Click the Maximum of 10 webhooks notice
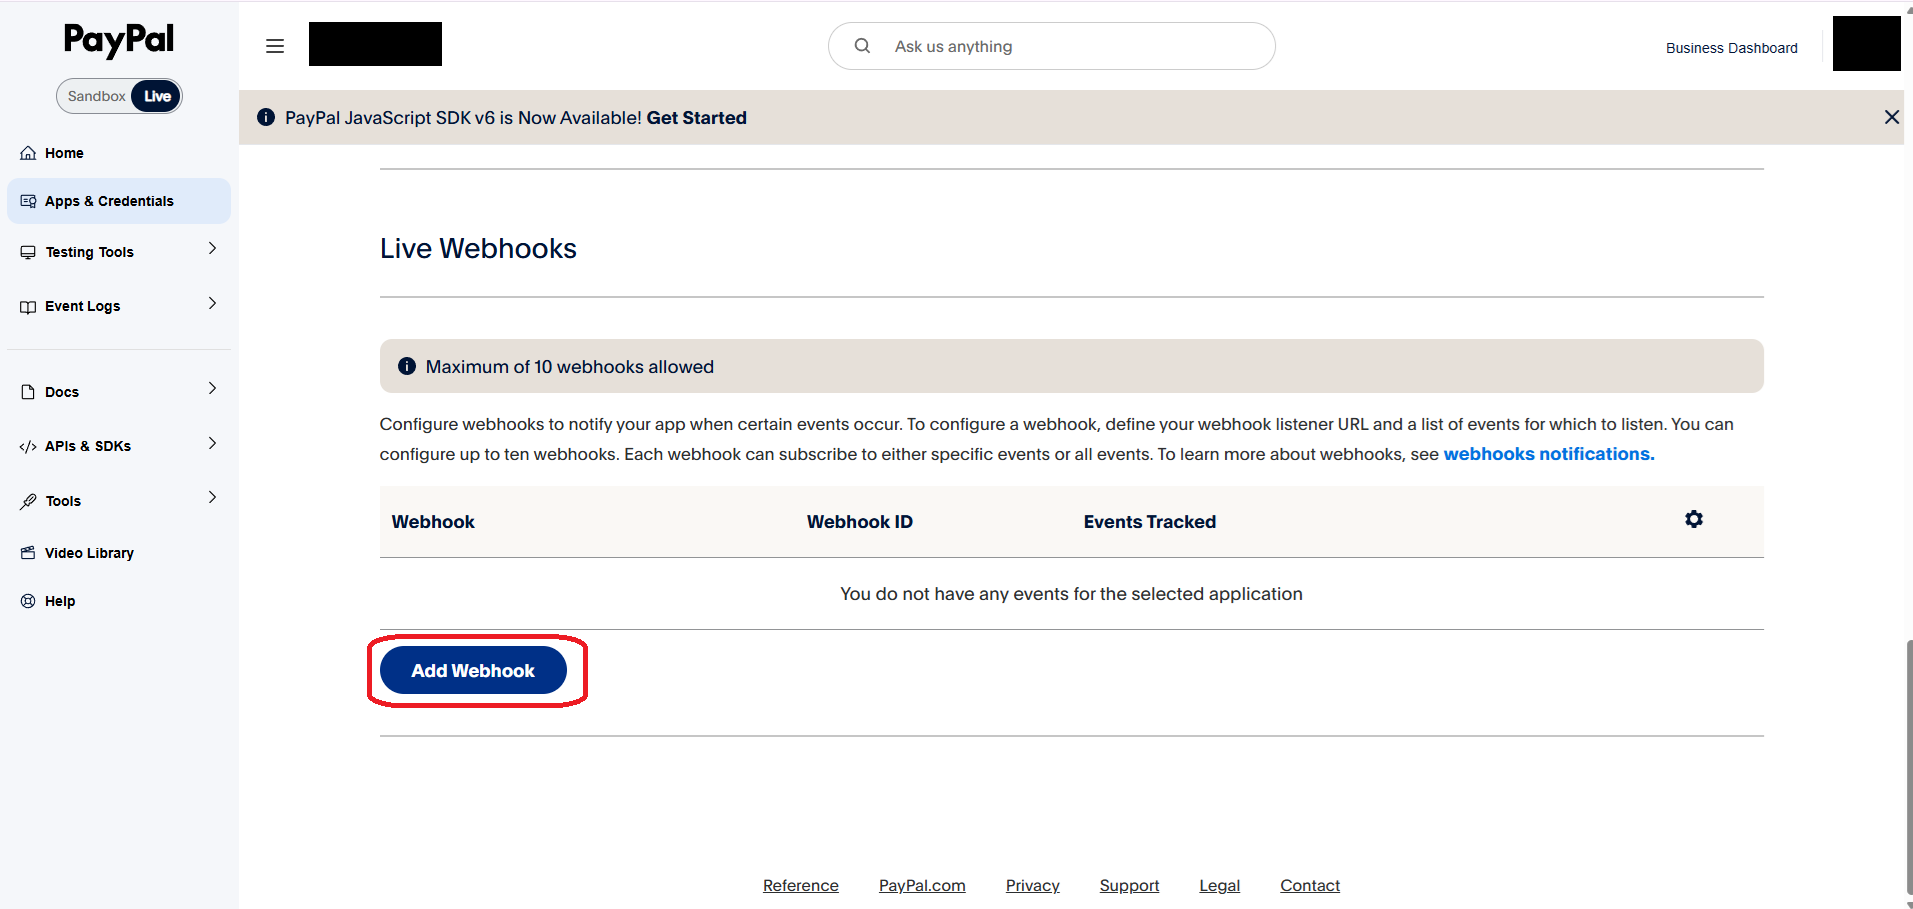Viewport: 1913px width, 909px height. pyautogui.click(x=1072, y=366)
